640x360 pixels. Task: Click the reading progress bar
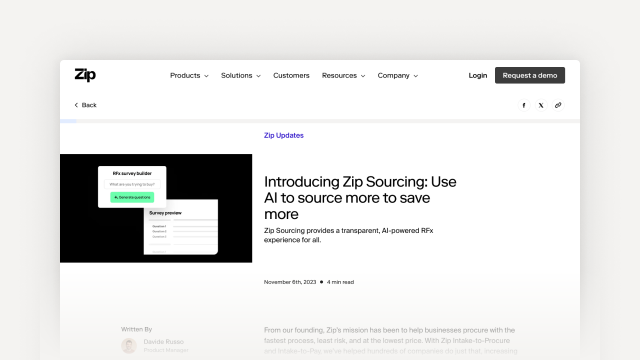click(x=320, y=121)
